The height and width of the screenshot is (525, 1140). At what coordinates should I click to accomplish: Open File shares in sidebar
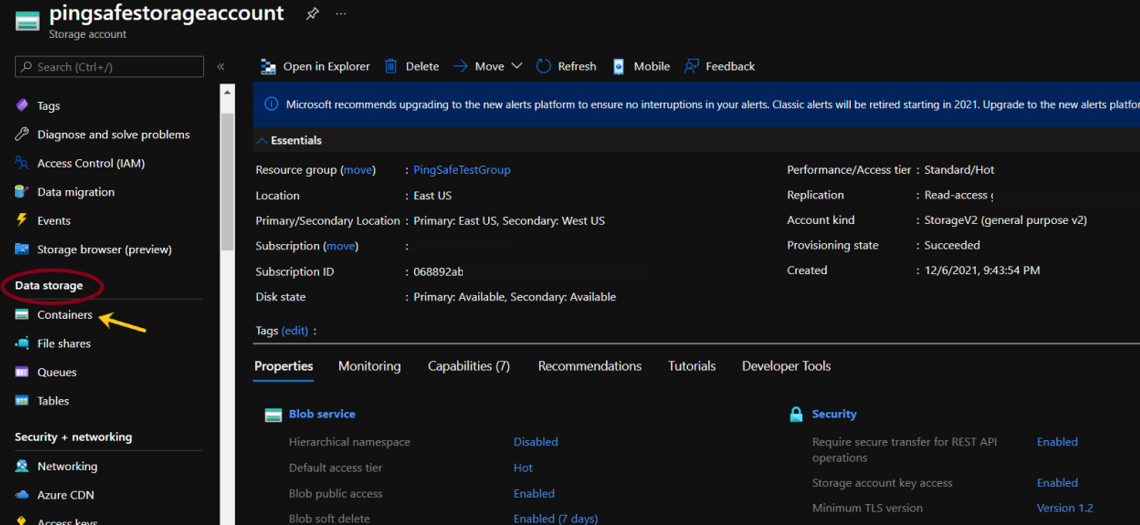63,344
